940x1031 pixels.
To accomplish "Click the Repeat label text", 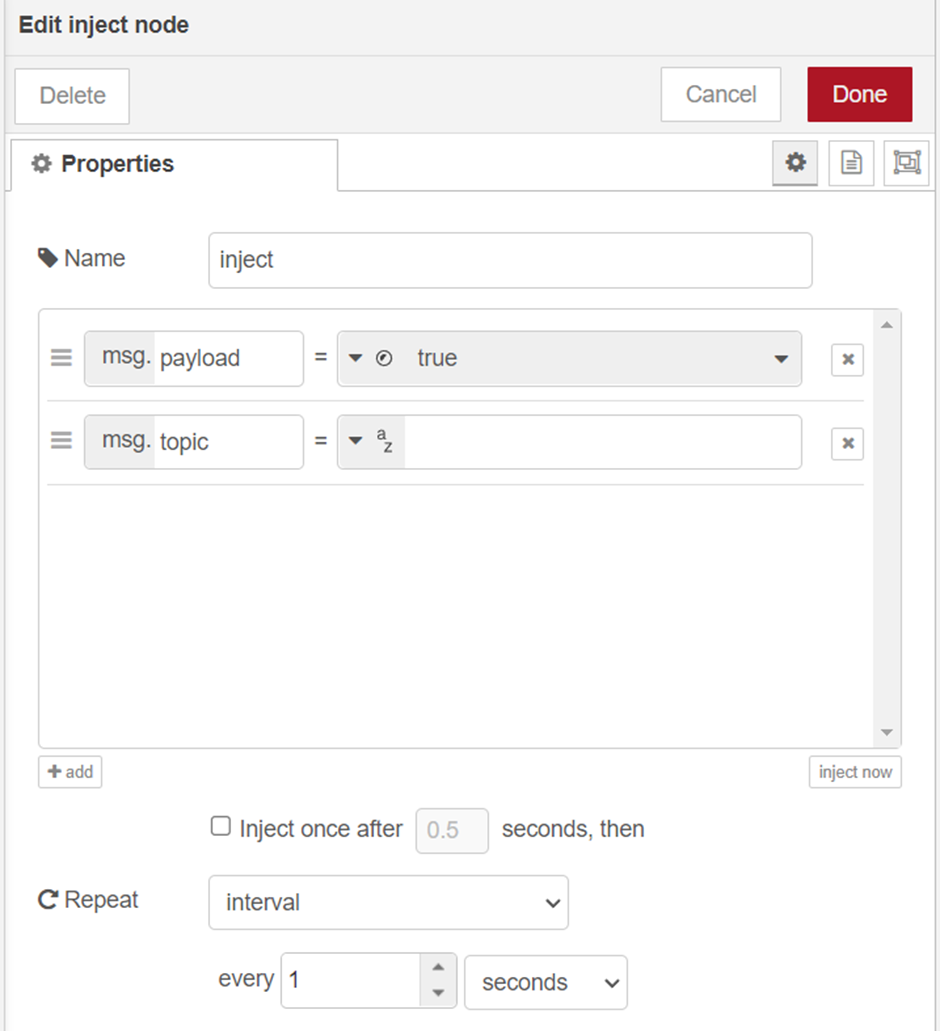I will (x=101, y=899).
